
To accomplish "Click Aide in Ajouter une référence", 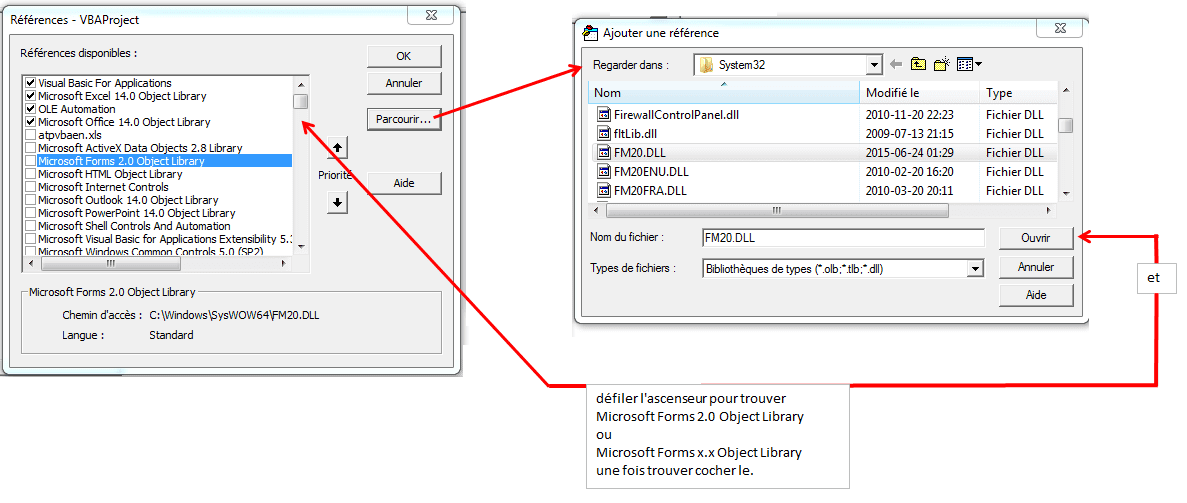I will click(1036, 294).
